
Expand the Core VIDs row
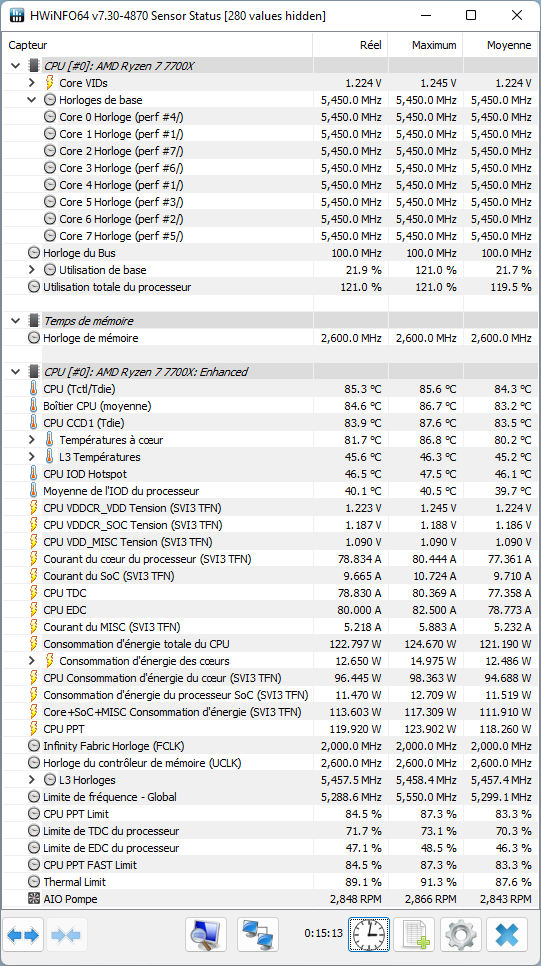pos(32,83)
